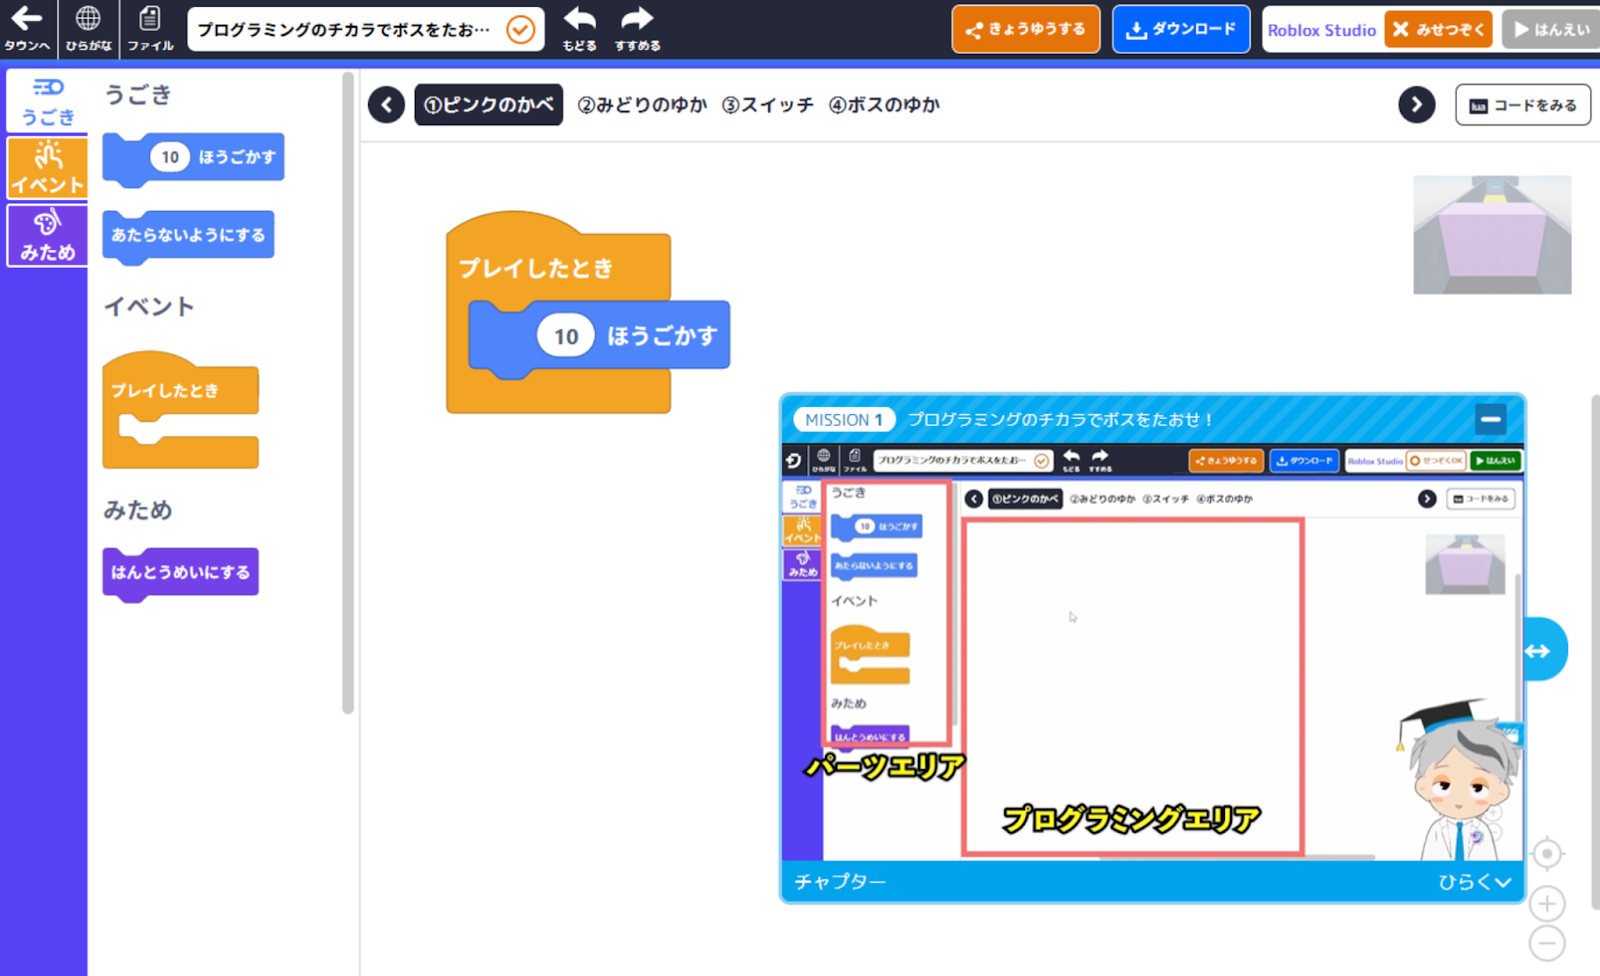Expand chapters with ひらく dropdown
The image size is (1600, 976).
pyautogui.click(x=1474, y=881)
